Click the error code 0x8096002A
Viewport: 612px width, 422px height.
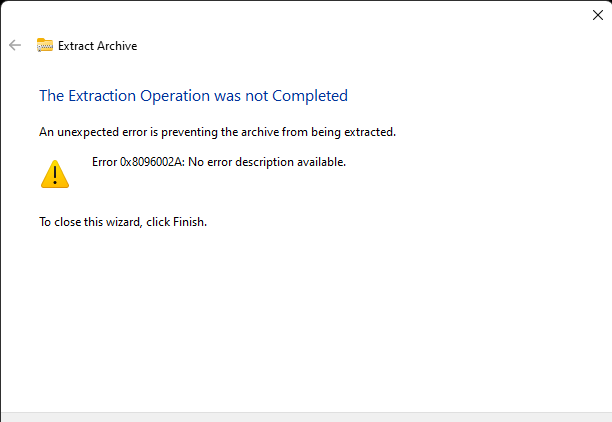151,162
